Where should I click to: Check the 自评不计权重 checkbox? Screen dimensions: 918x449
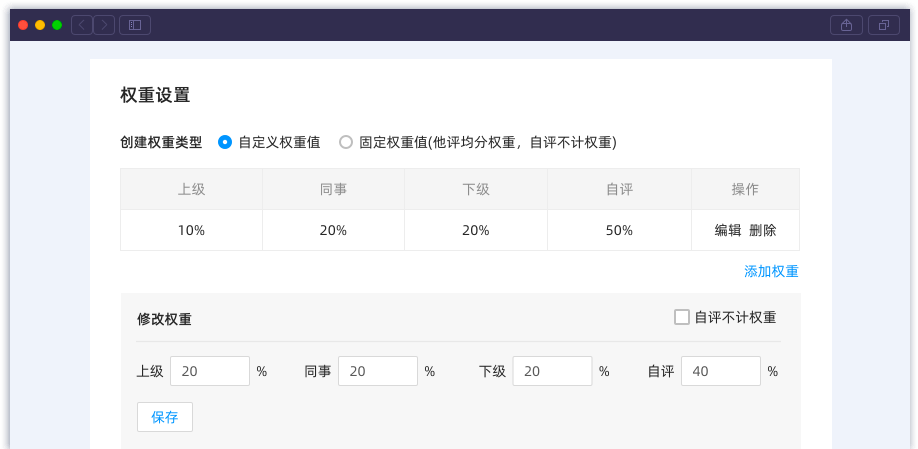click(681, 317)
